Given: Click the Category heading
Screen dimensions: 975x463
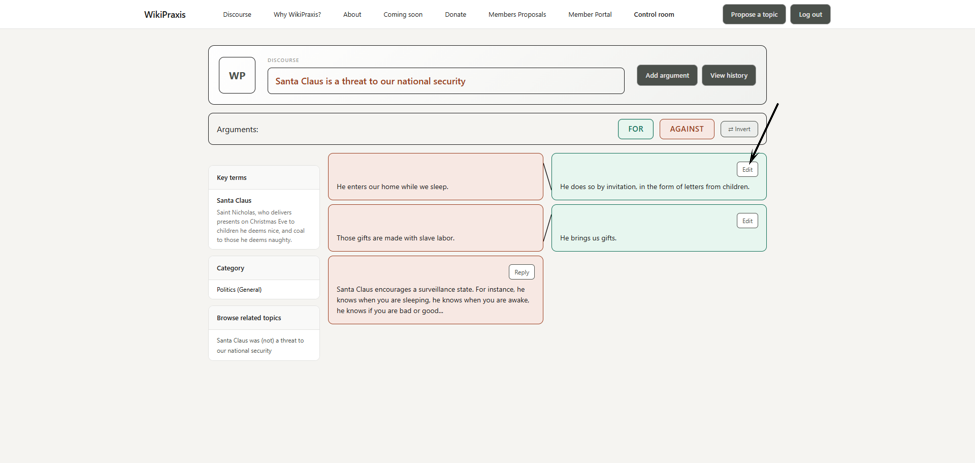Looking at the screenshot, I should click(x=230, y=268).
